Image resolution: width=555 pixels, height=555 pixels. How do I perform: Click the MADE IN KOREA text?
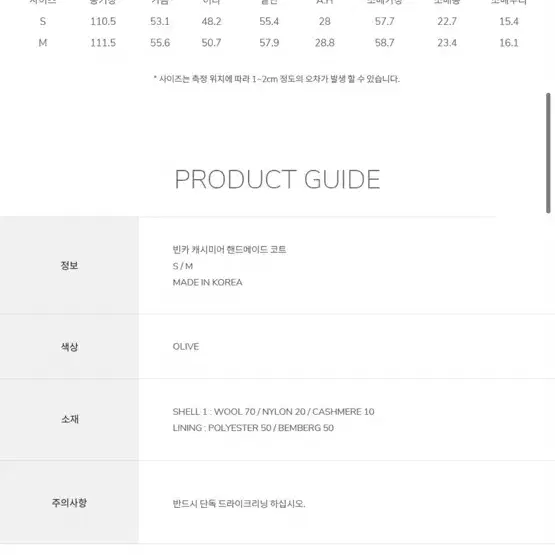tap(207, 282)
